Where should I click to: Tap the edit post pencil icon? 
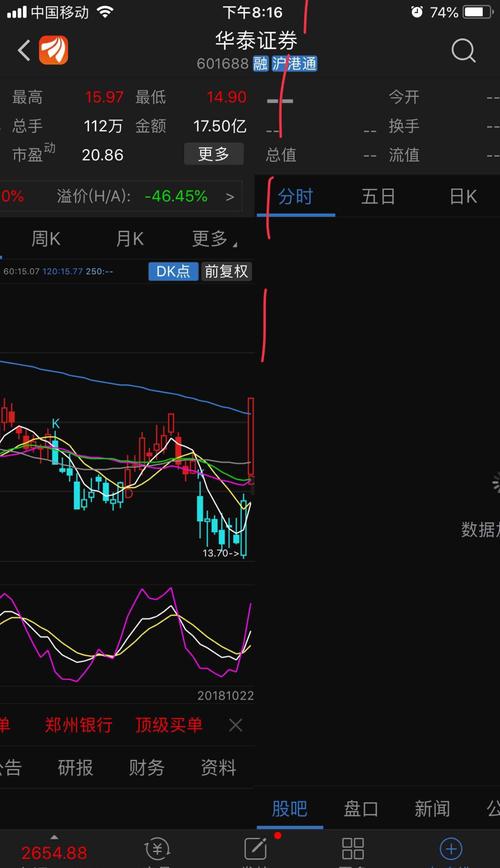click(x=255, y=848)
